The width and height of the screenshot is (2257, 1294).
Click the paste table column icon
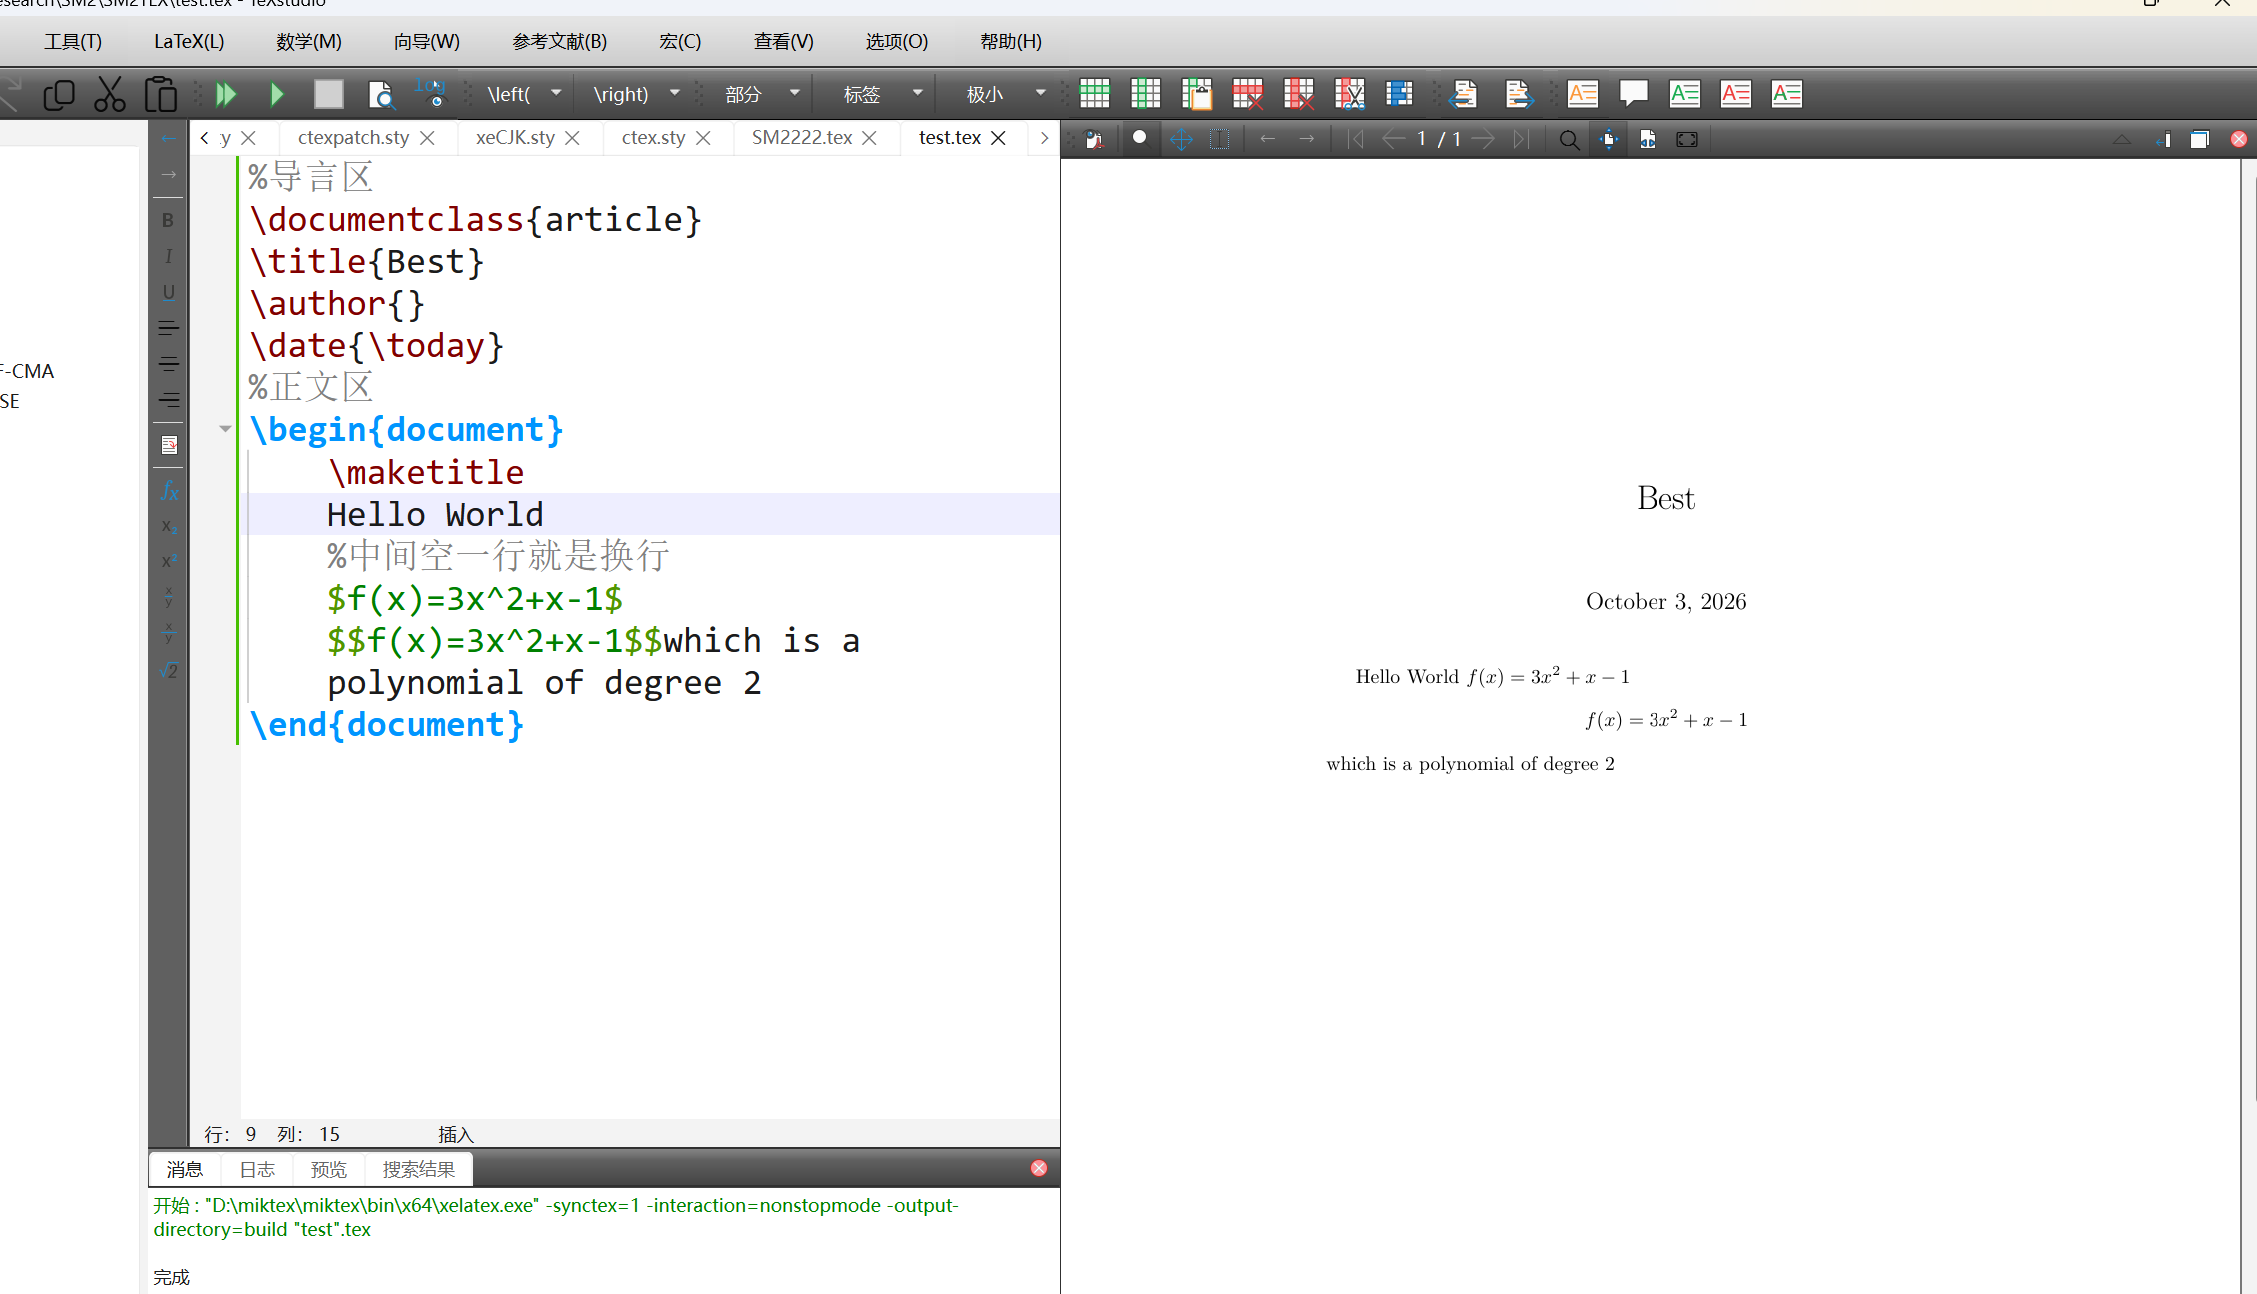tap(1196, 94)
